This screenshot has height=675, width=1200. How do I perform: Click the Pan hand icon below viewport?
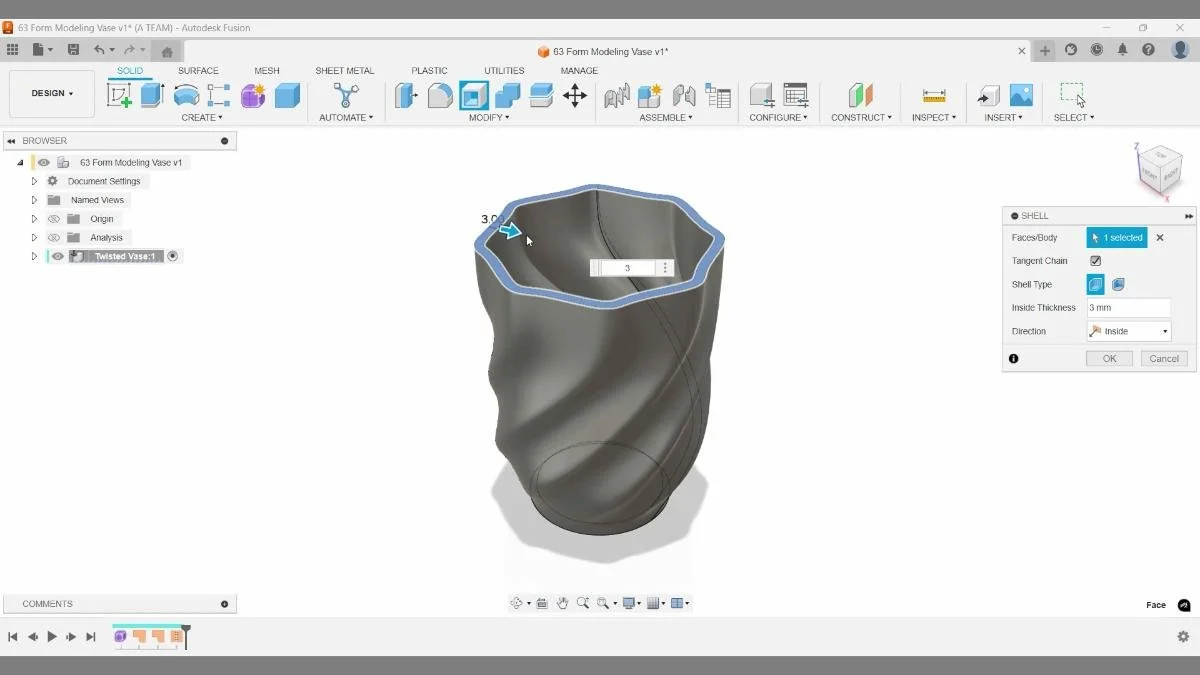(563, 602)
